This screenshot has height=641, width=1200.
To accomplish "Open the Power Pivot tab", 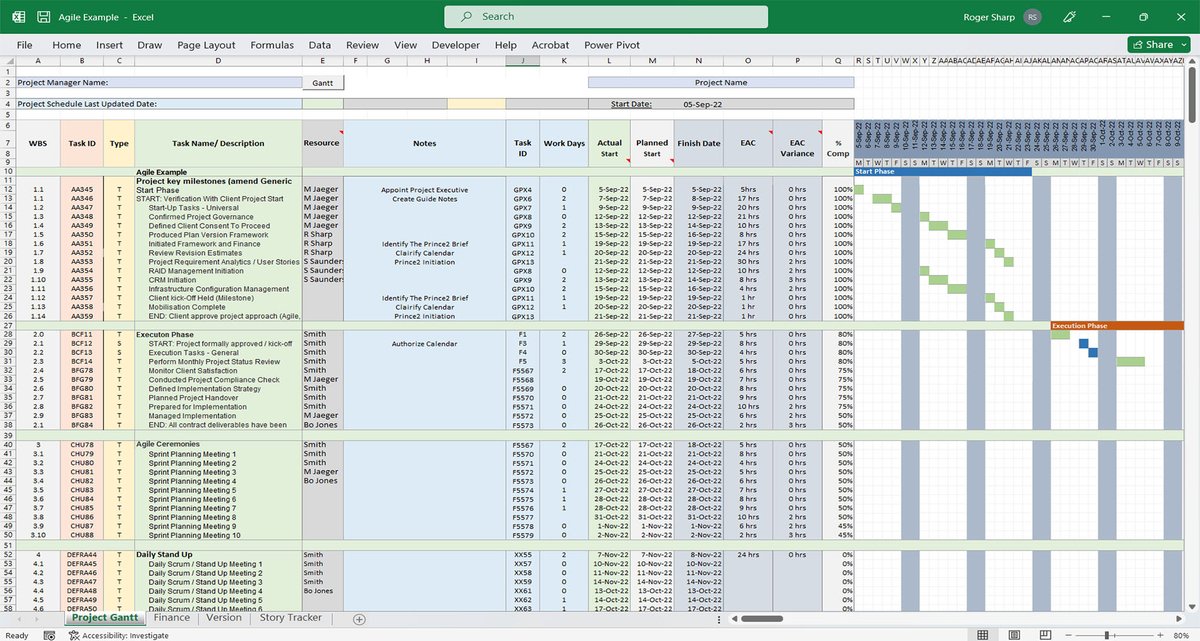I will [613, 45].
